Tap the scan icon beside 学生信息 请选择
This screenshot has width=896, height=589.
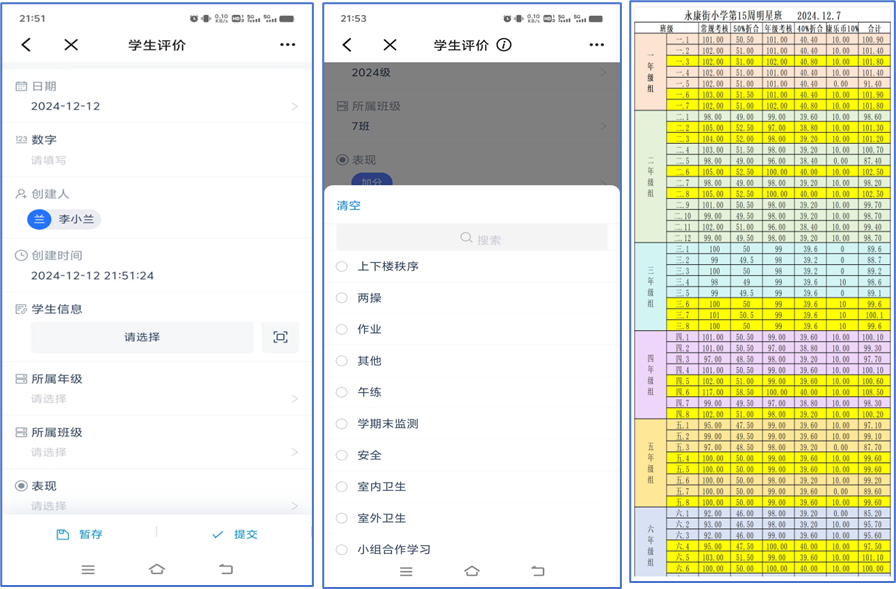(280, 338)
